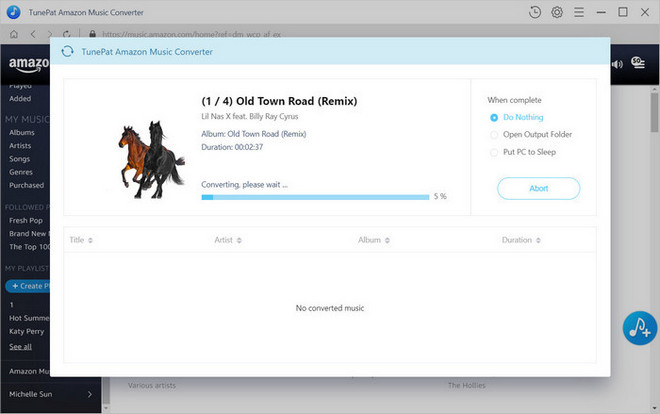Image resolution: width=660 pixels, height=414 pixels.
Task: Click the Amazon Music item at sidebar bottom
Action: coord(29,371)
